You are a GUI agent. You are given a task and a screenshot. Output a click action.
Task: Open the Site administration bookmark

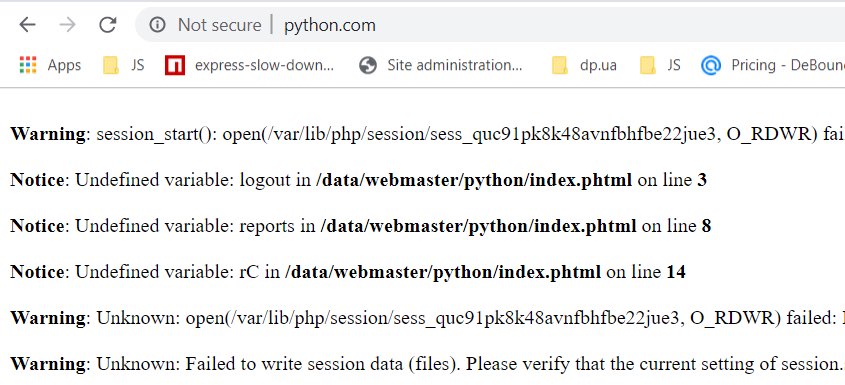tap(454, 65)
